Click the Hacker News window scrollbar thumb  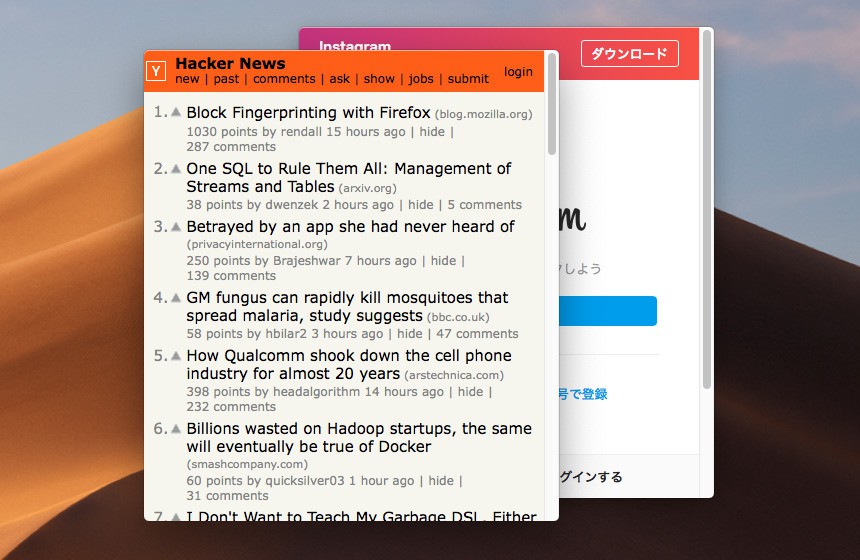[552, 104]
